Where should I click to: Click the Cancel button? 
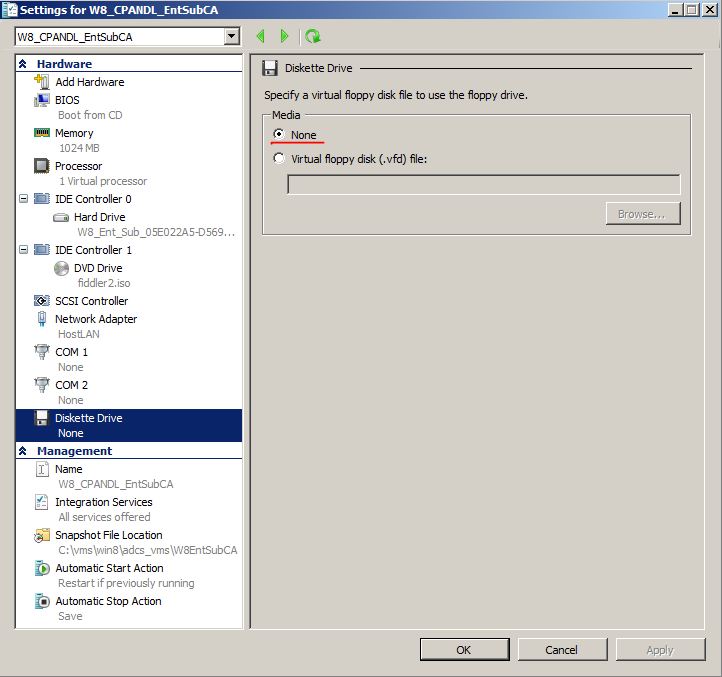[x=562, y=650]
